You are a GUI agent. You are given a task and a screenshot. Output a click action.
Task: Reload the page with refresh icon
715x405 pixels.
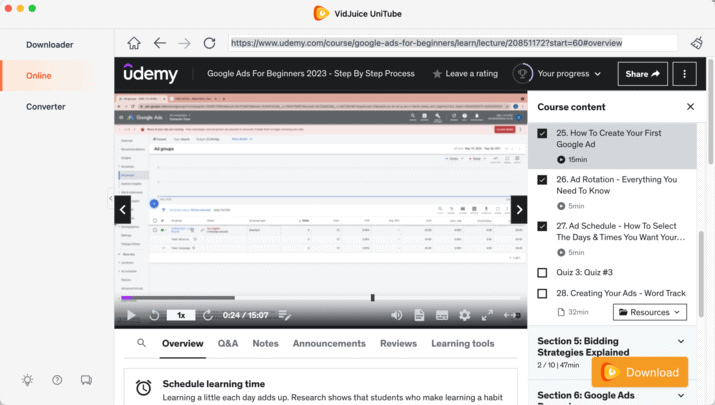point(209,43)
